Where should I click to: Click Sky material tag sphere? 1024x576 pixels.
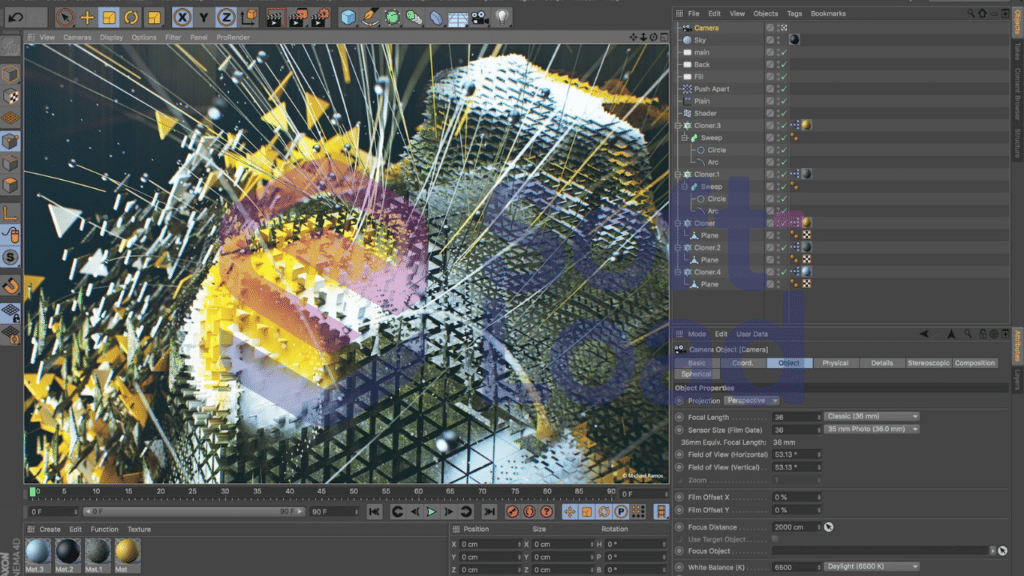(x=794, y=40)
